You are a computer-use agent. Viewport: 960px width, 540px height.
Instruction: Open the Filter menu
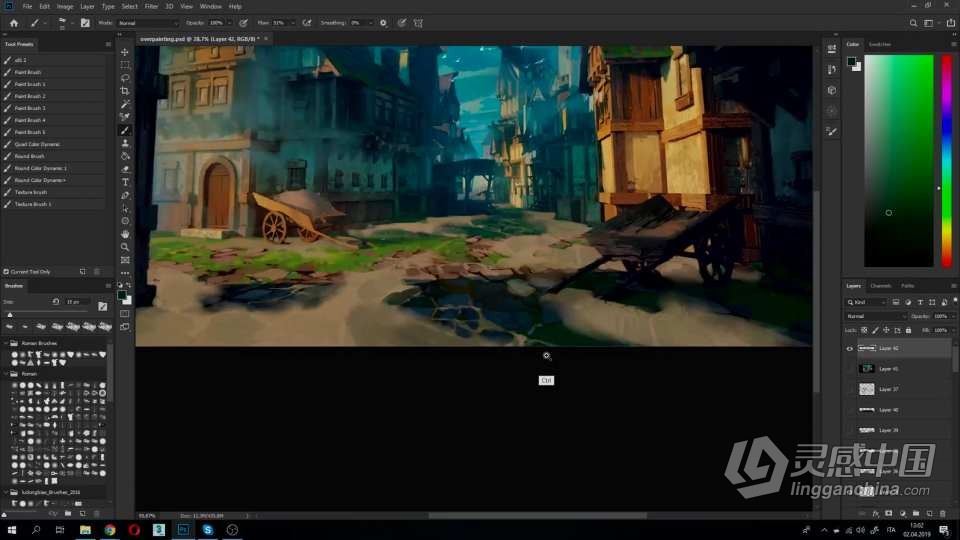click(x=151, y=6)
